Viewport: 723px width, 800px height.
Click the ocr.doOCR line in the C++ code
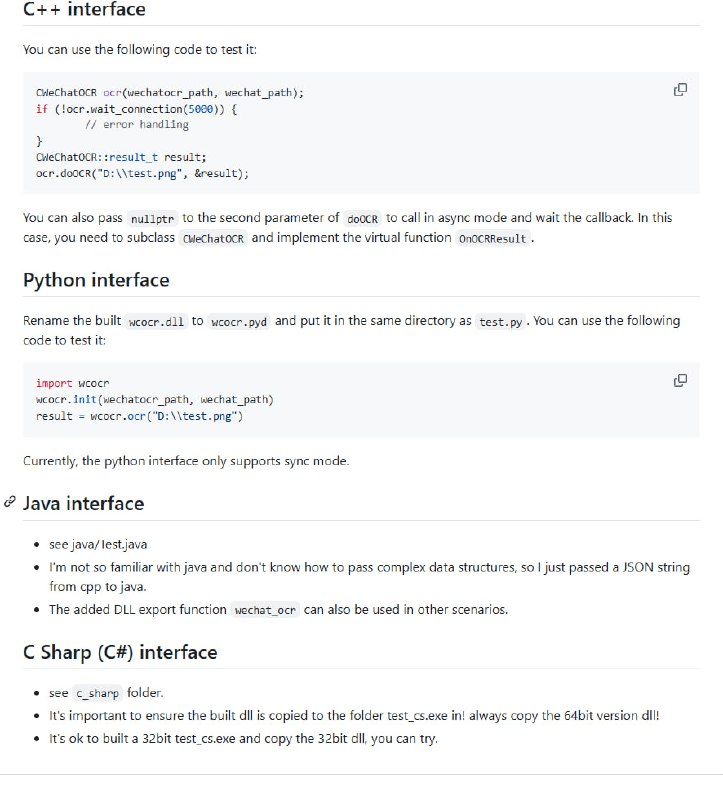pyautogui.click(x=142, y=173)
